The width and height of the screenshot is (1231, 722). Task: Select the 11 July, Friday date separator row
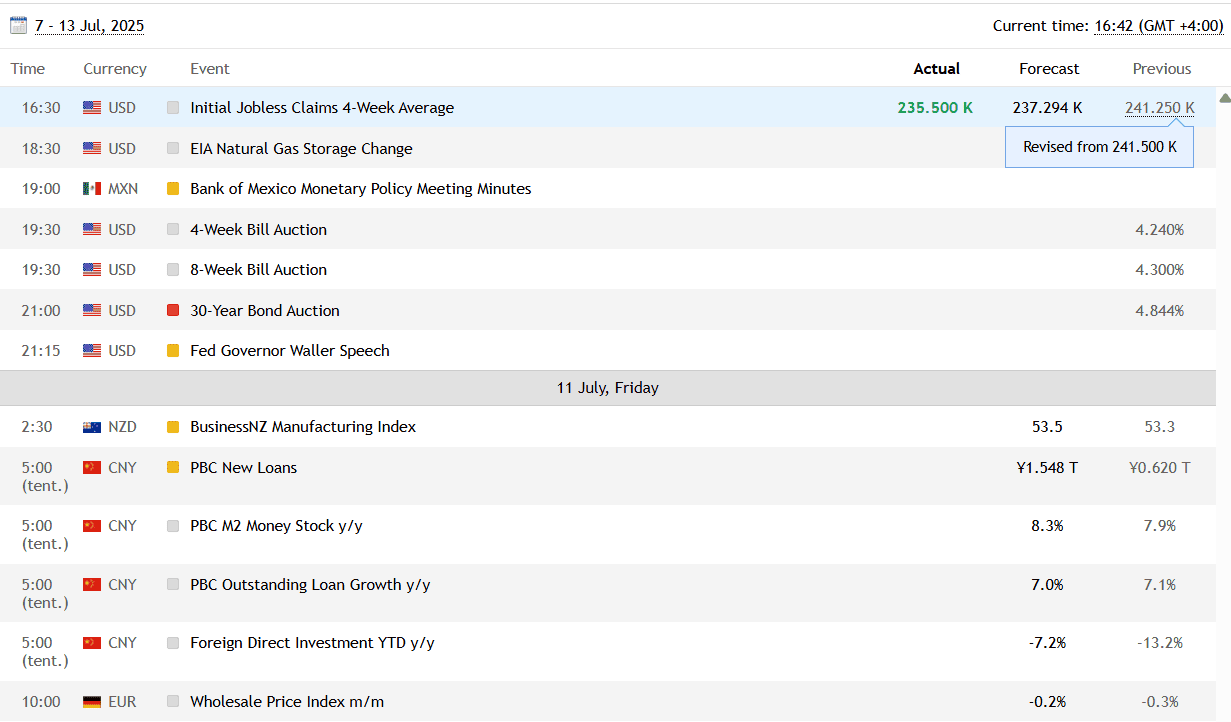point(607,388)
